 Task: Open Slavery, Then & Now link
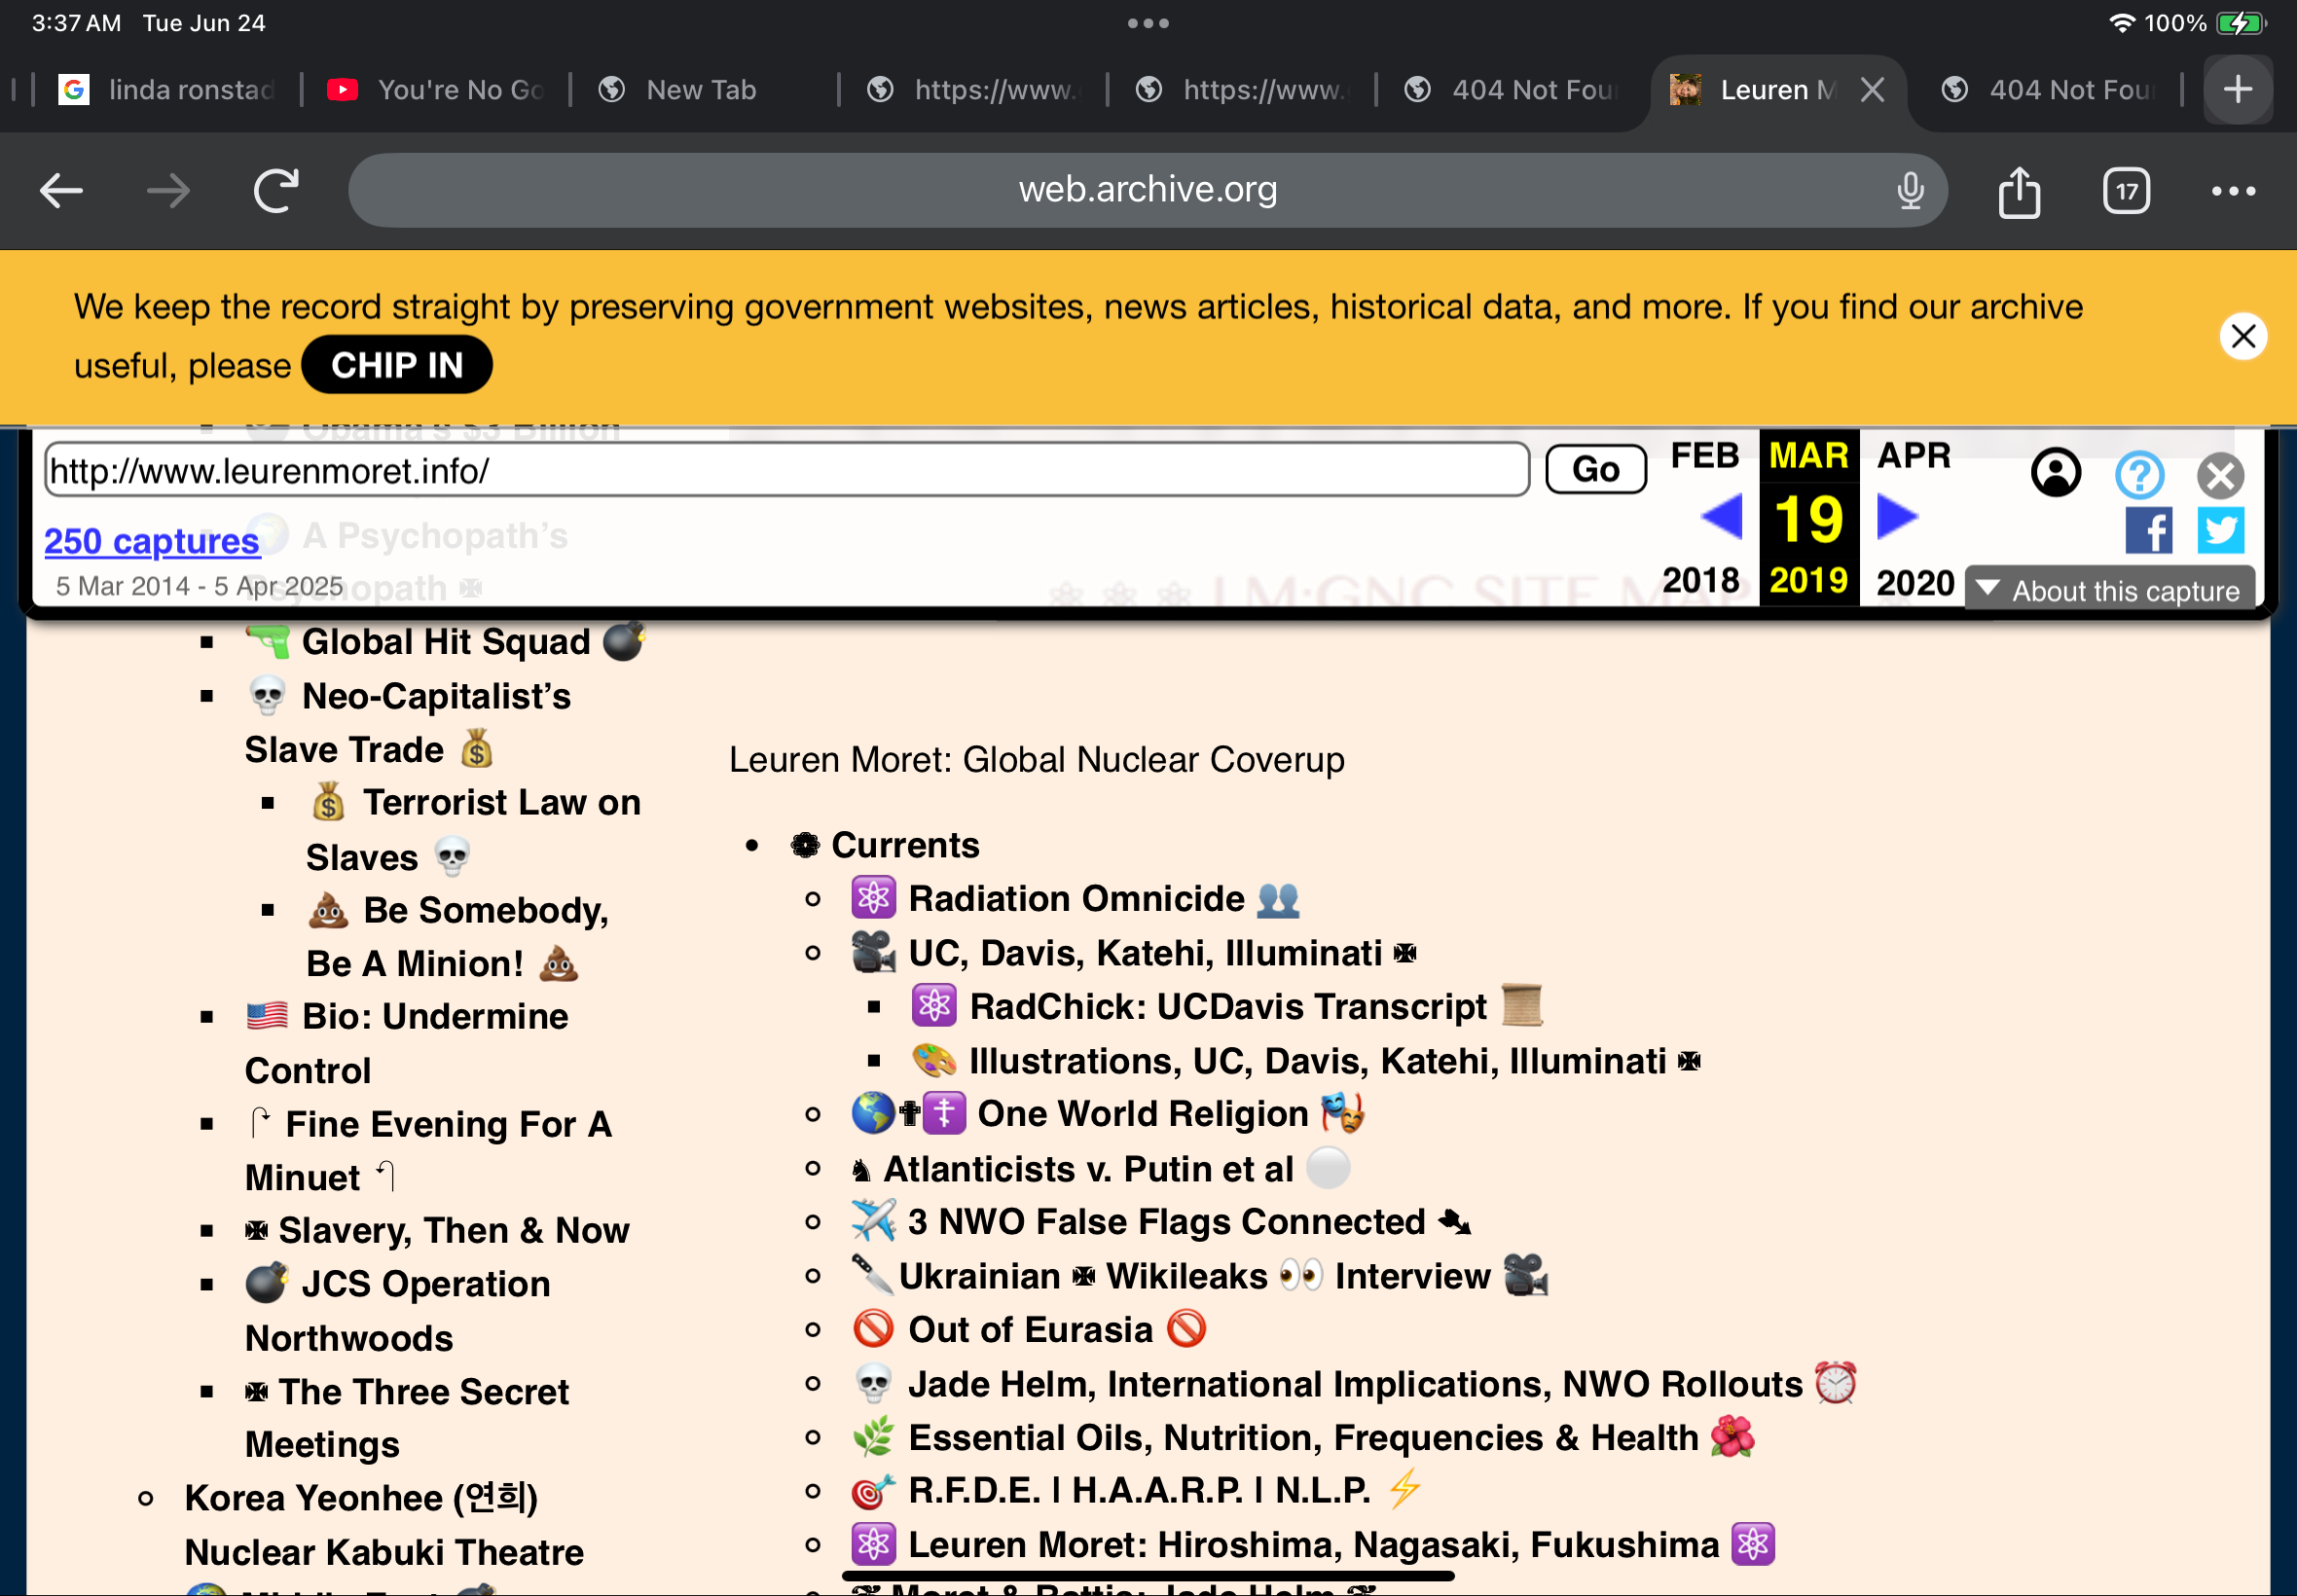click(x=437, y=1231)
